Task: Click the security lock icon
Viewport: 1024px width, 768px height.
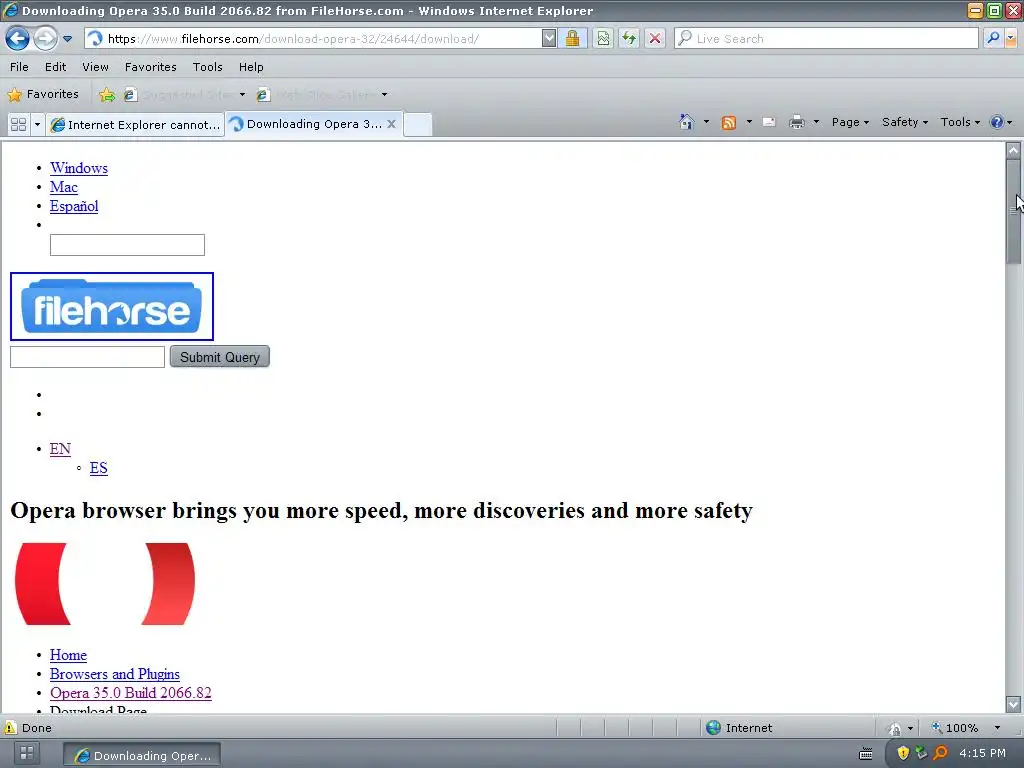Action: (x=572, y=39)
